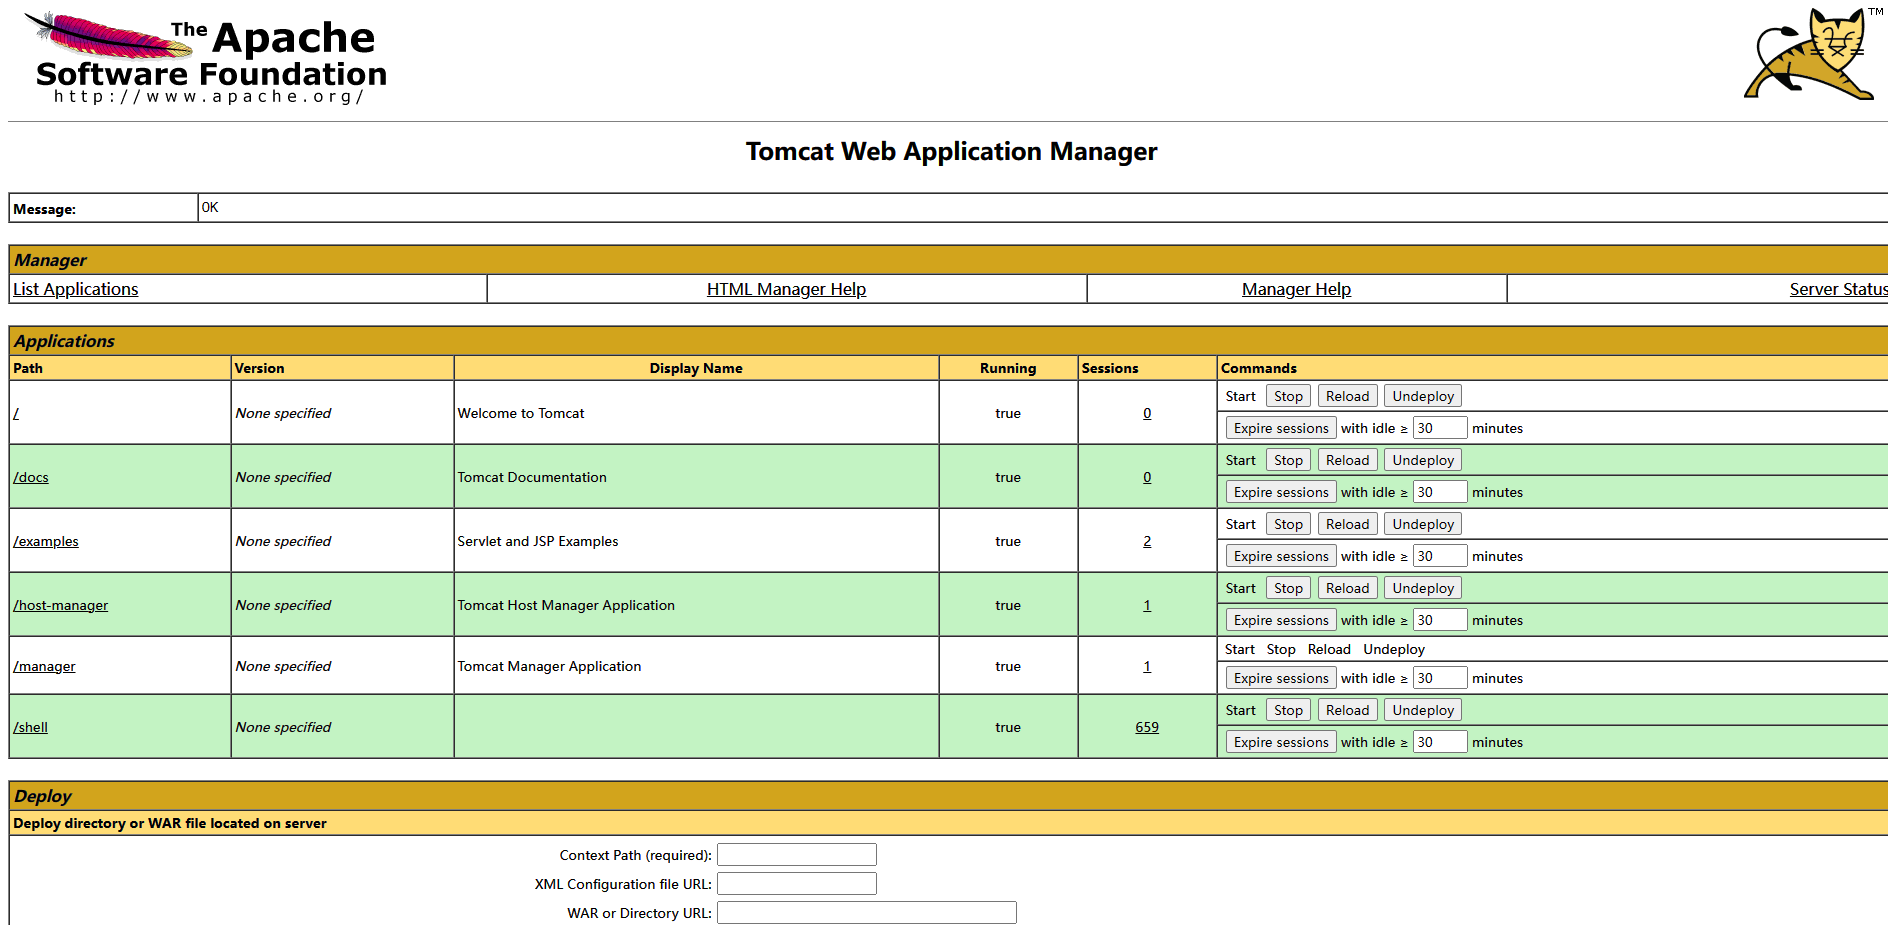
Task: Focus the Context Path (required) field
Action: 797,855
